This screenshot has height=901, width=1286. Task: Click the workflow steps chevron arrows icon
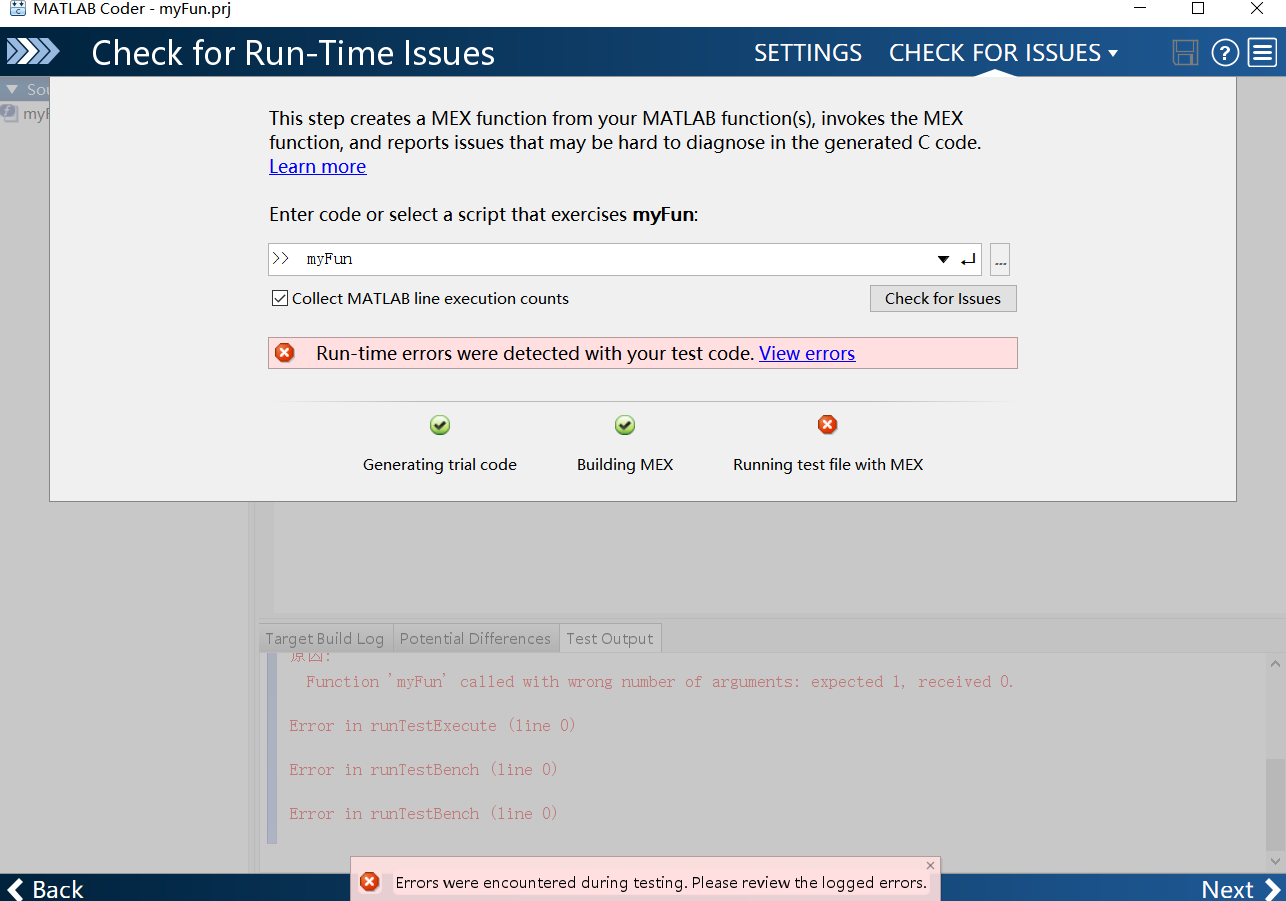point(34,52)
